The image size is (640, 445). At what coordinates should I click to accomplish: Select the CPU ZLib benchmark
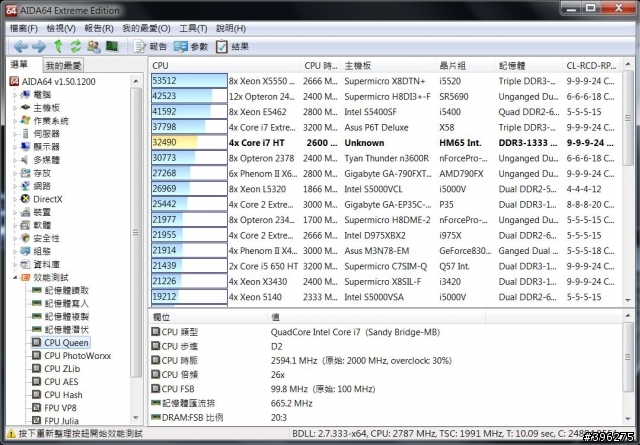[56, 369]
